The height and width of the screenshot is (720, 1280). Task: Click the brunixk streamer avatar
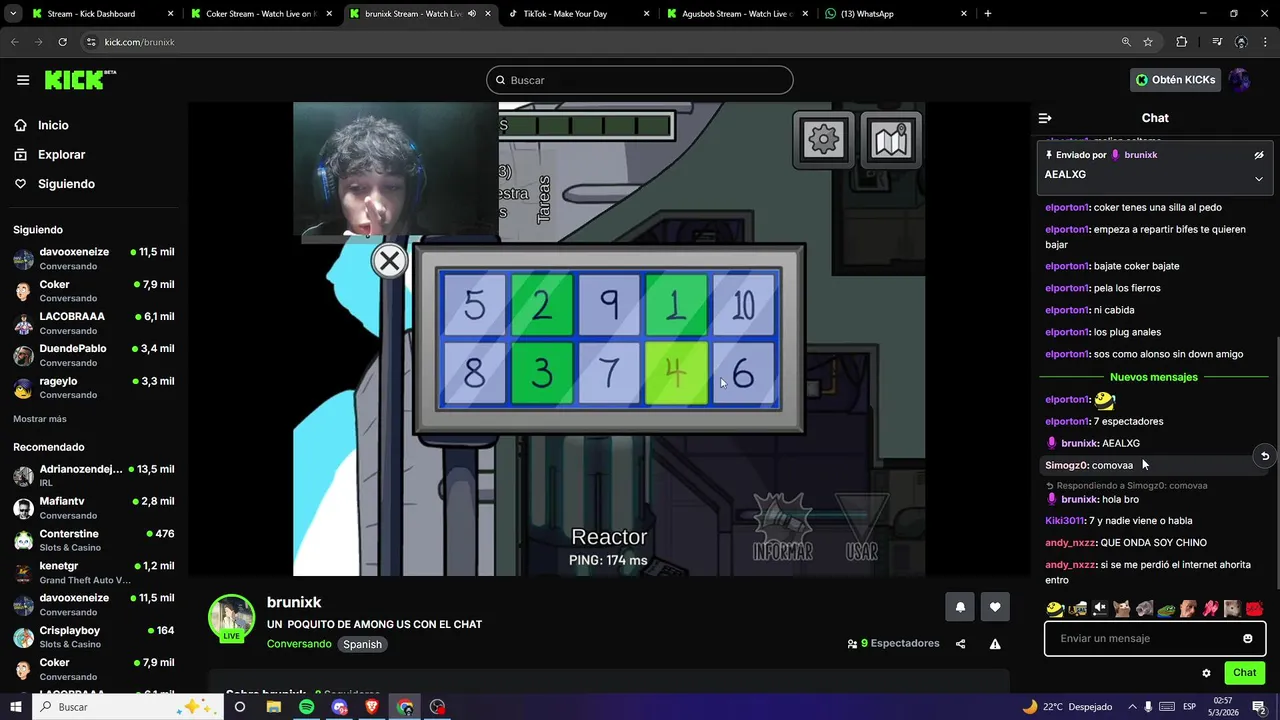[231, 618]
